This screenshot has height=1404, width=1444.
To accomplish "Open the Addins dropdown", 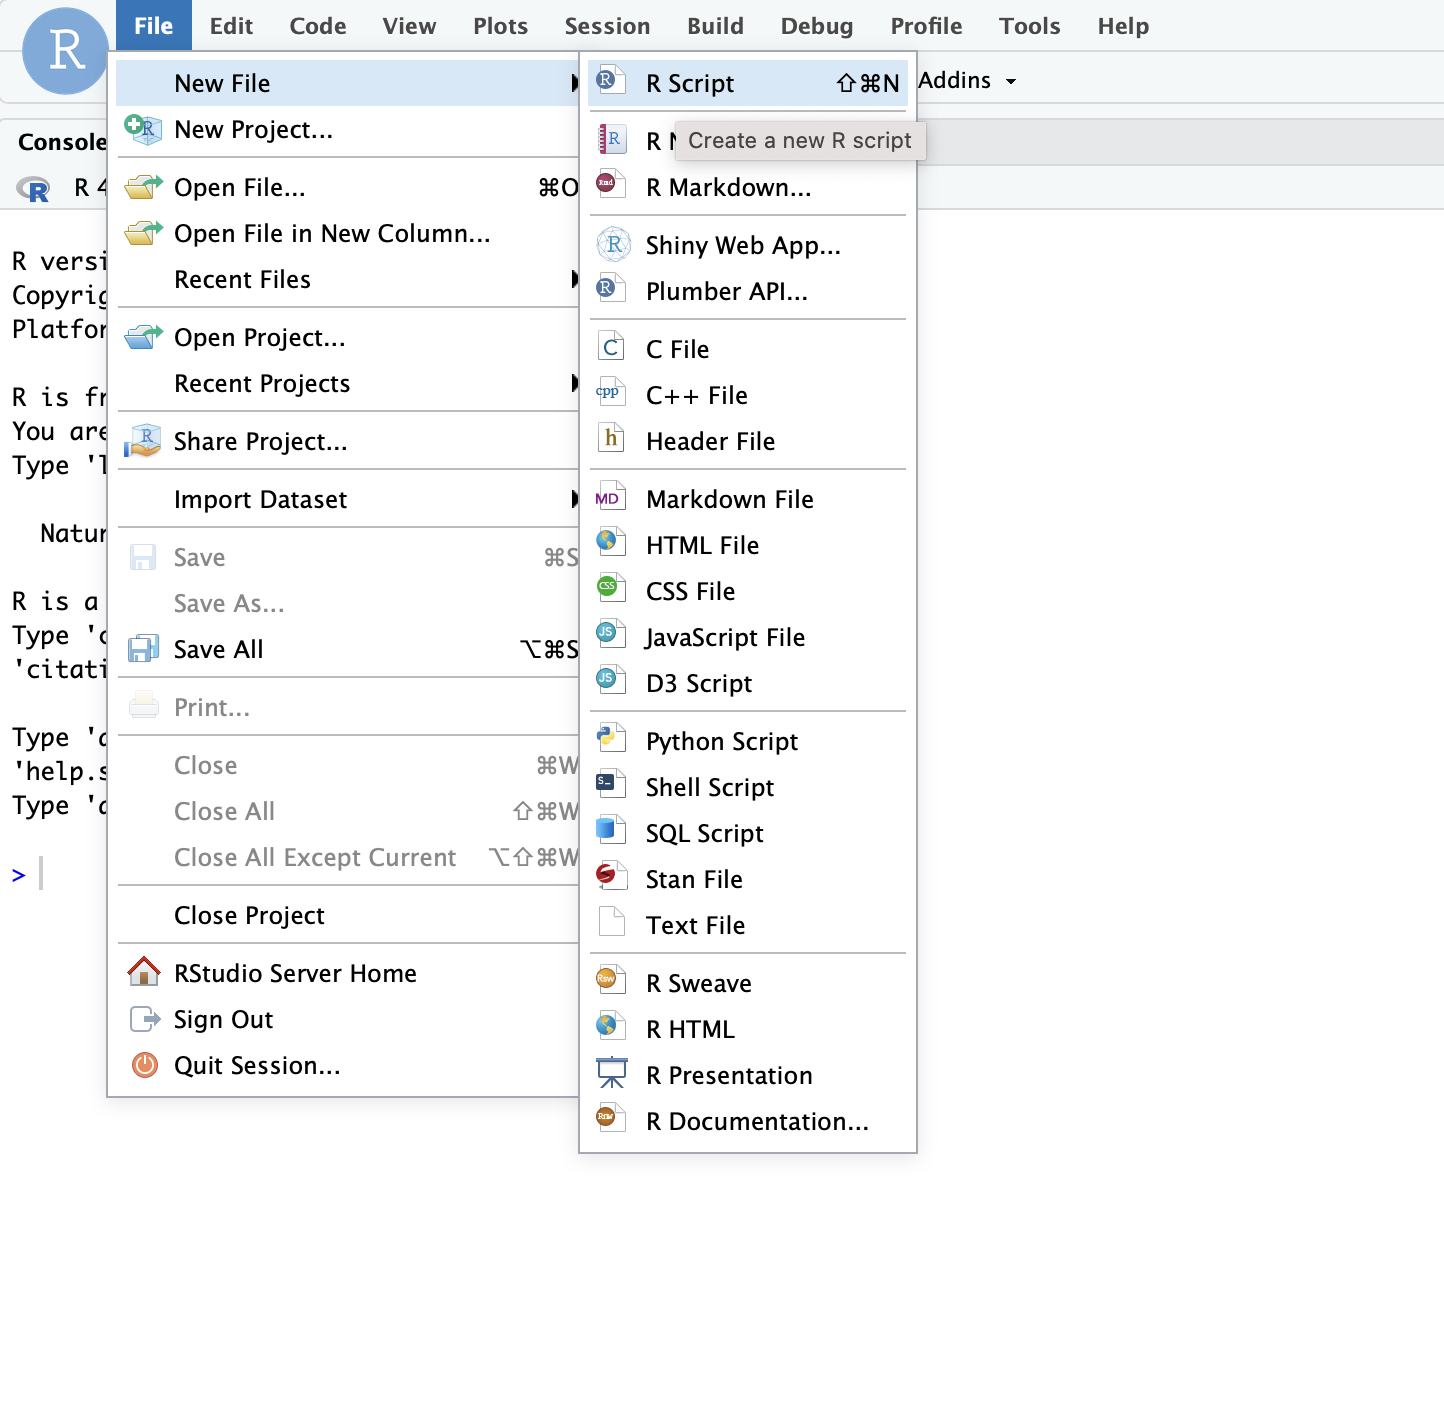I will click(967, 80).
